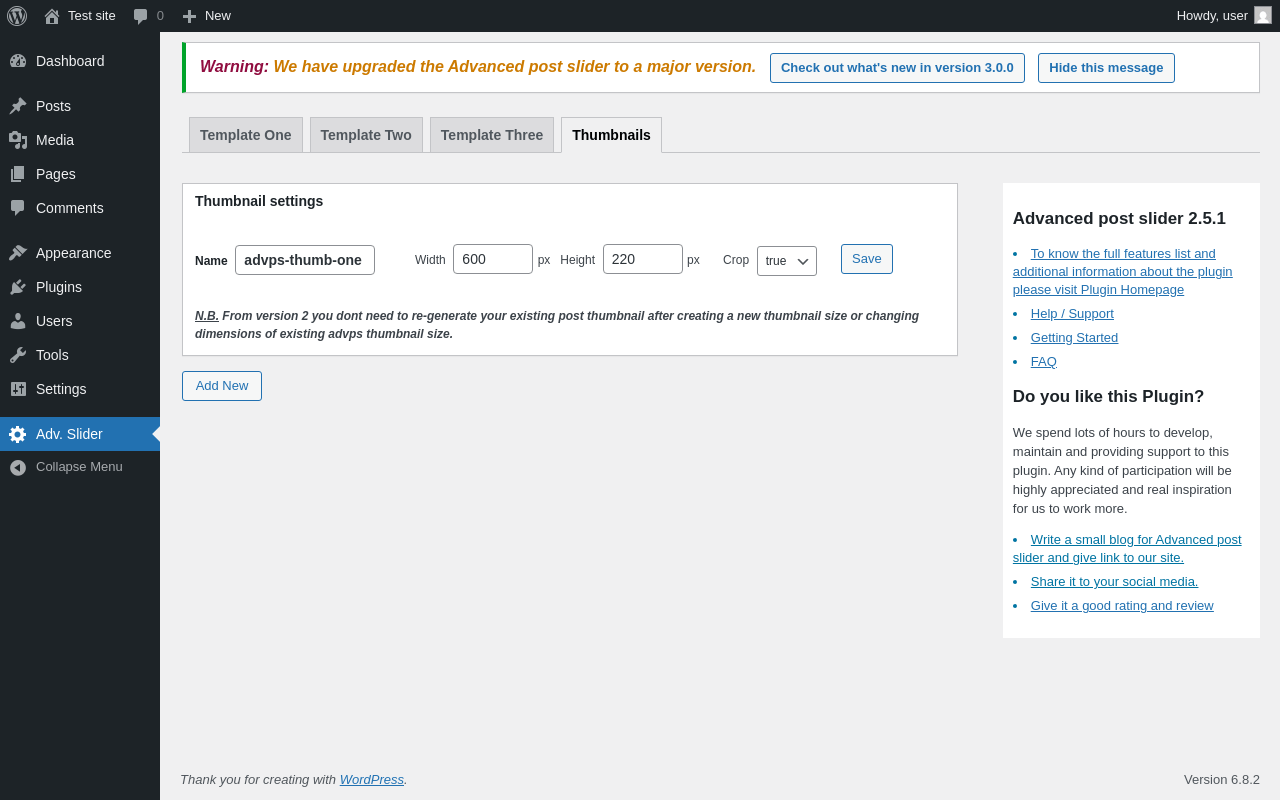Open the Plugin Homepage full features link
The height and width of the screenshot is (800, 1280).
1123,272
